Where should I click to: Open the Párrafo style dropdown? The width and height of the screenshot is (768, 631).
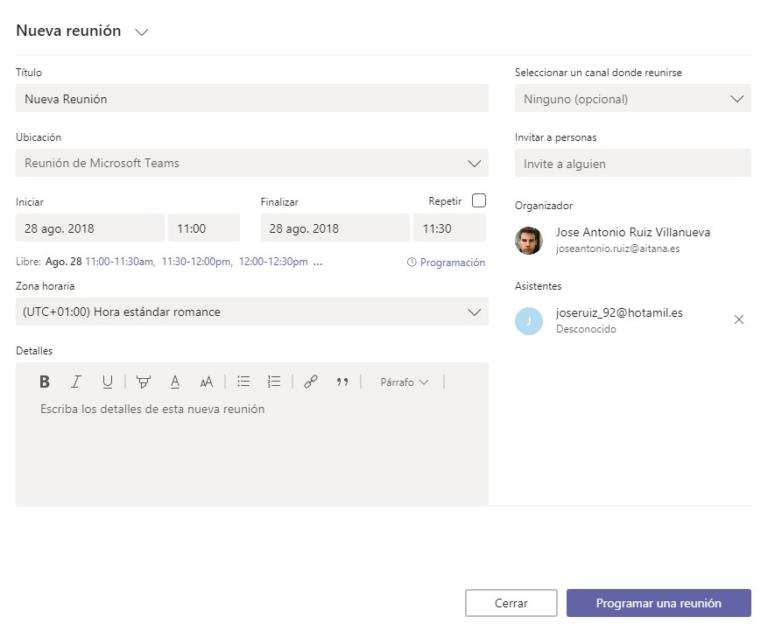click(404, 382)
